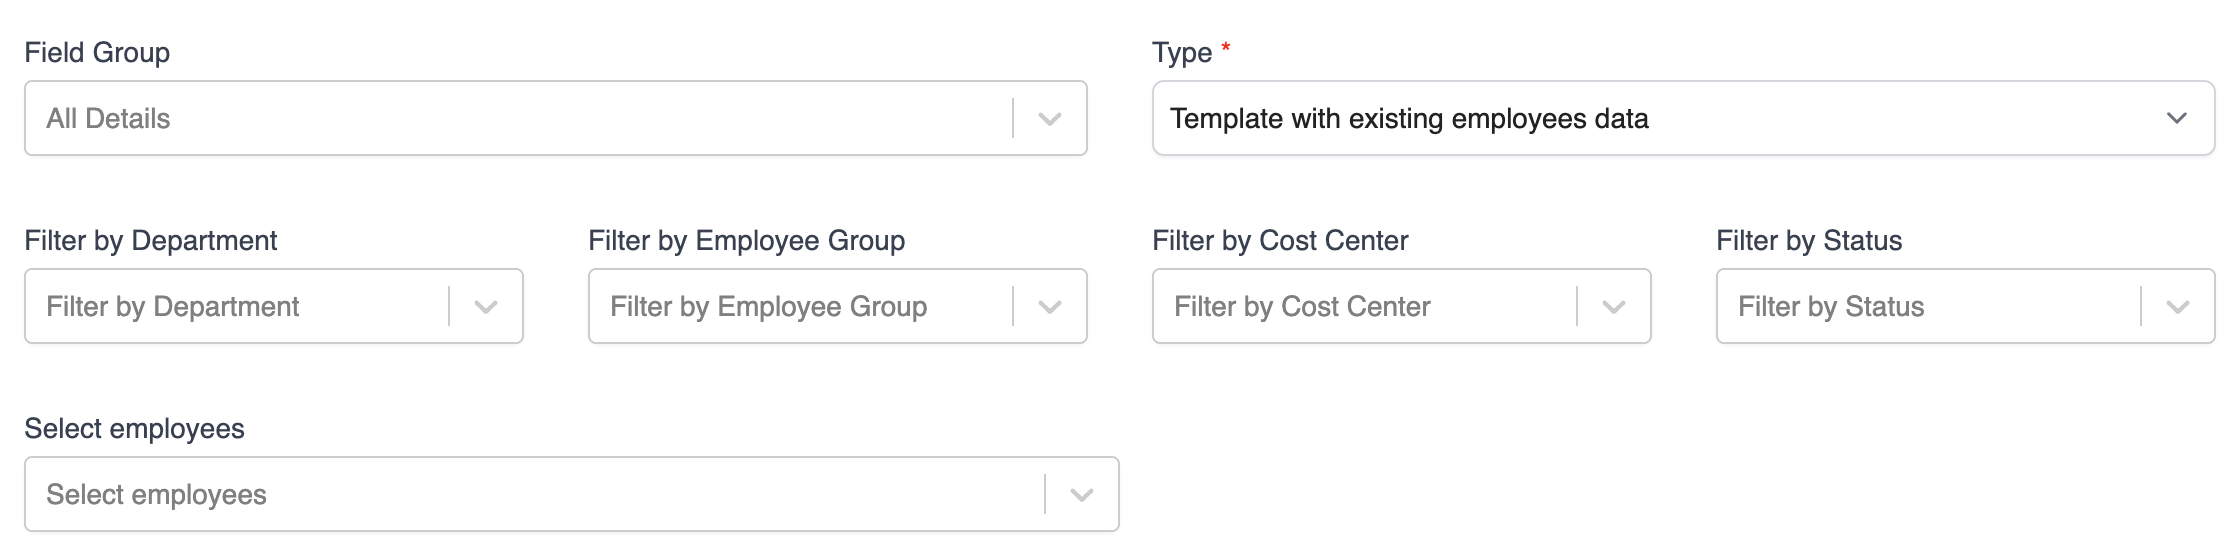Open the Filter by Status select box
The width and height of the screenshot is (2240, 552).
pos(1920,307)
